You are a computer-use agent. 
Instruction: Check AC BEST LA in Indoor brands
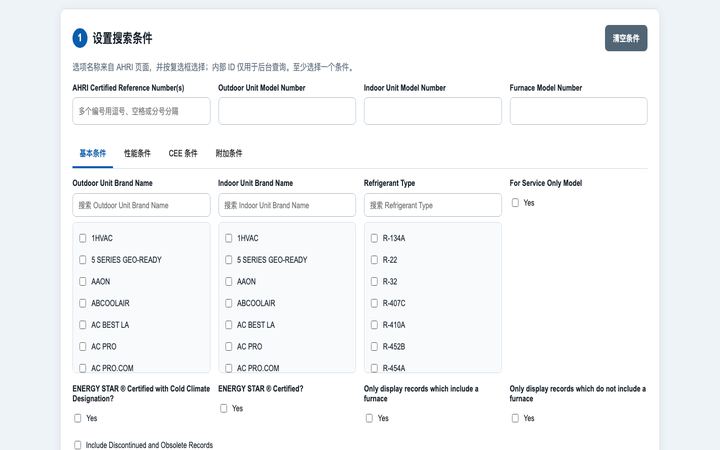tap(229, 325)
